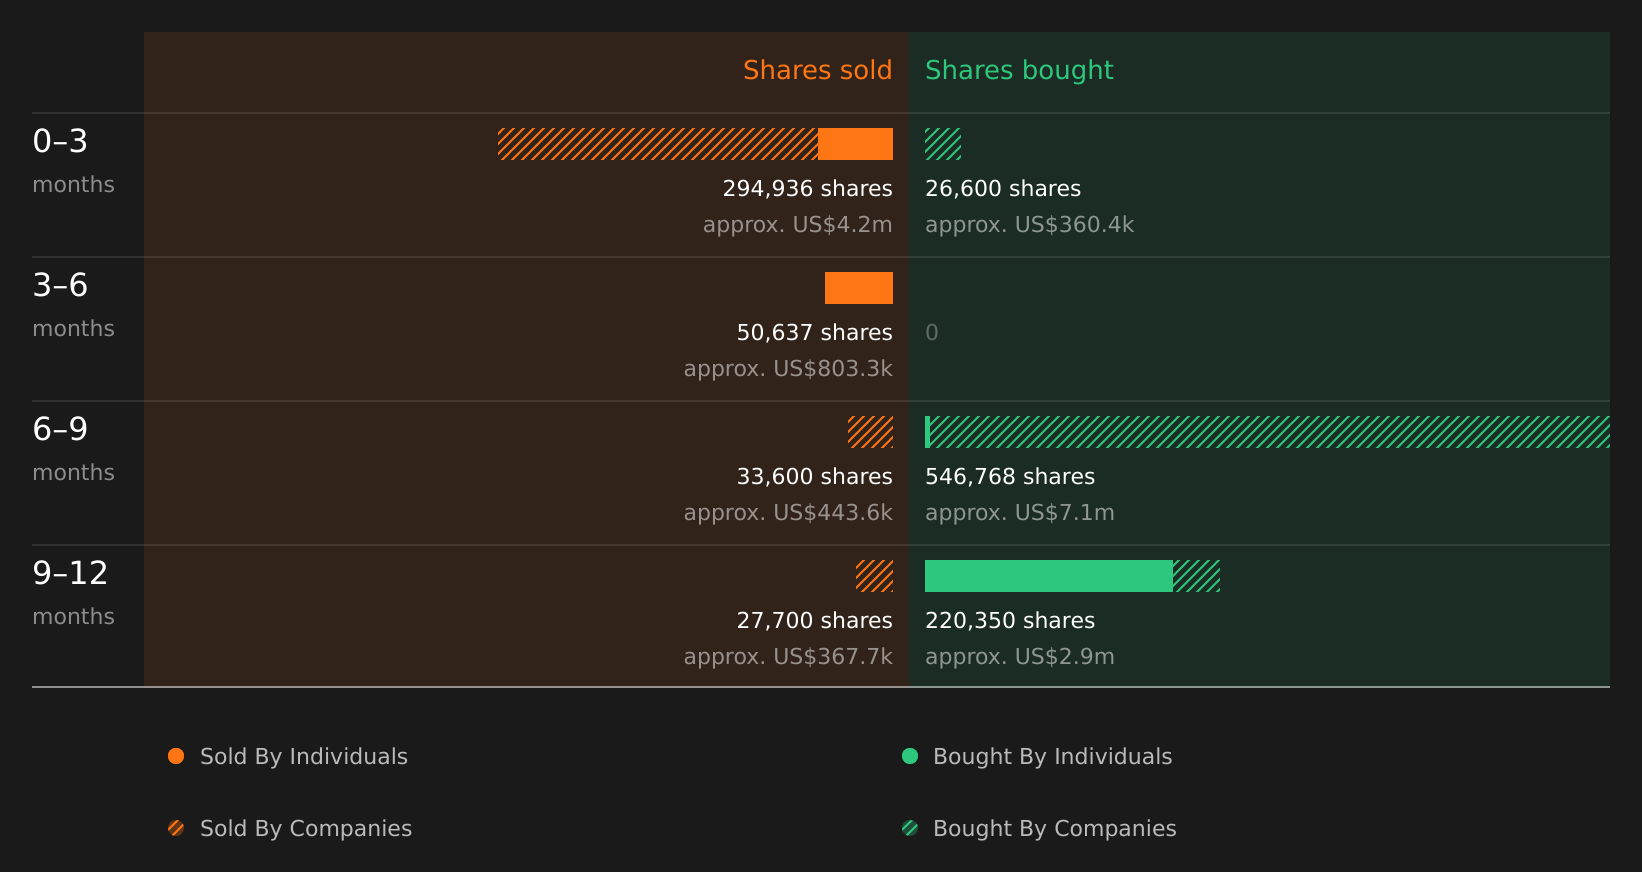Click the 220,350 shares value
This screenshot has width=1642, height=872.
(x=1010, y=620)
